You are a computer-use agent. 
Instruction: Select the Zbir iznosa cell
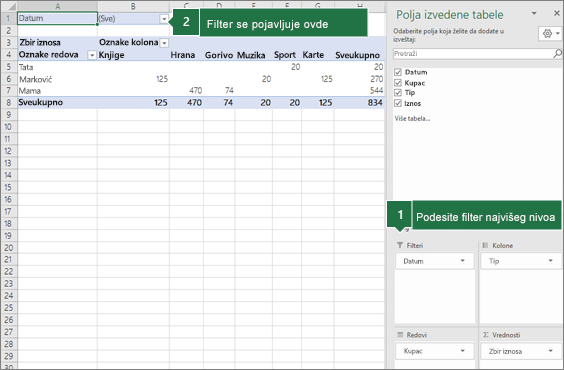click(57, 42)
